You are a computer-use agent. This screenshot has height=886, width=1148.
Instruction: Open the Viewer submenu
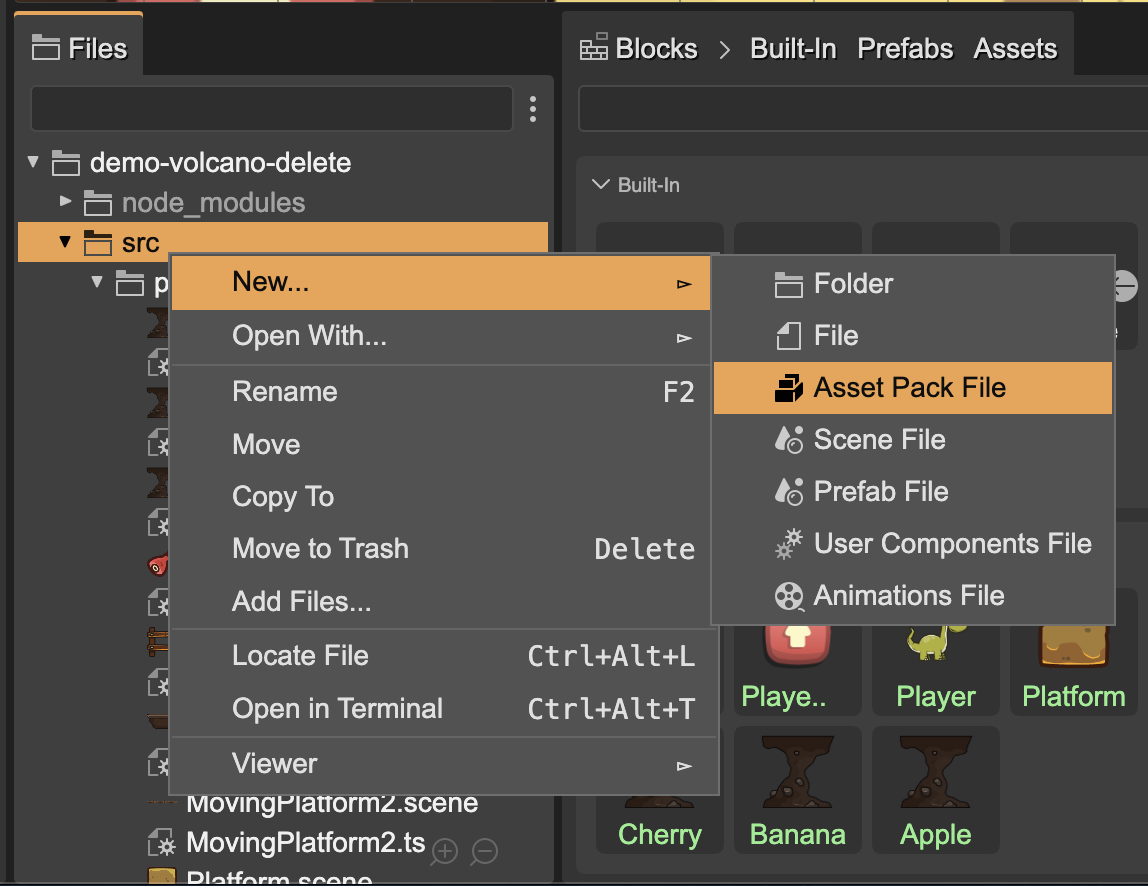pos(274,763)
